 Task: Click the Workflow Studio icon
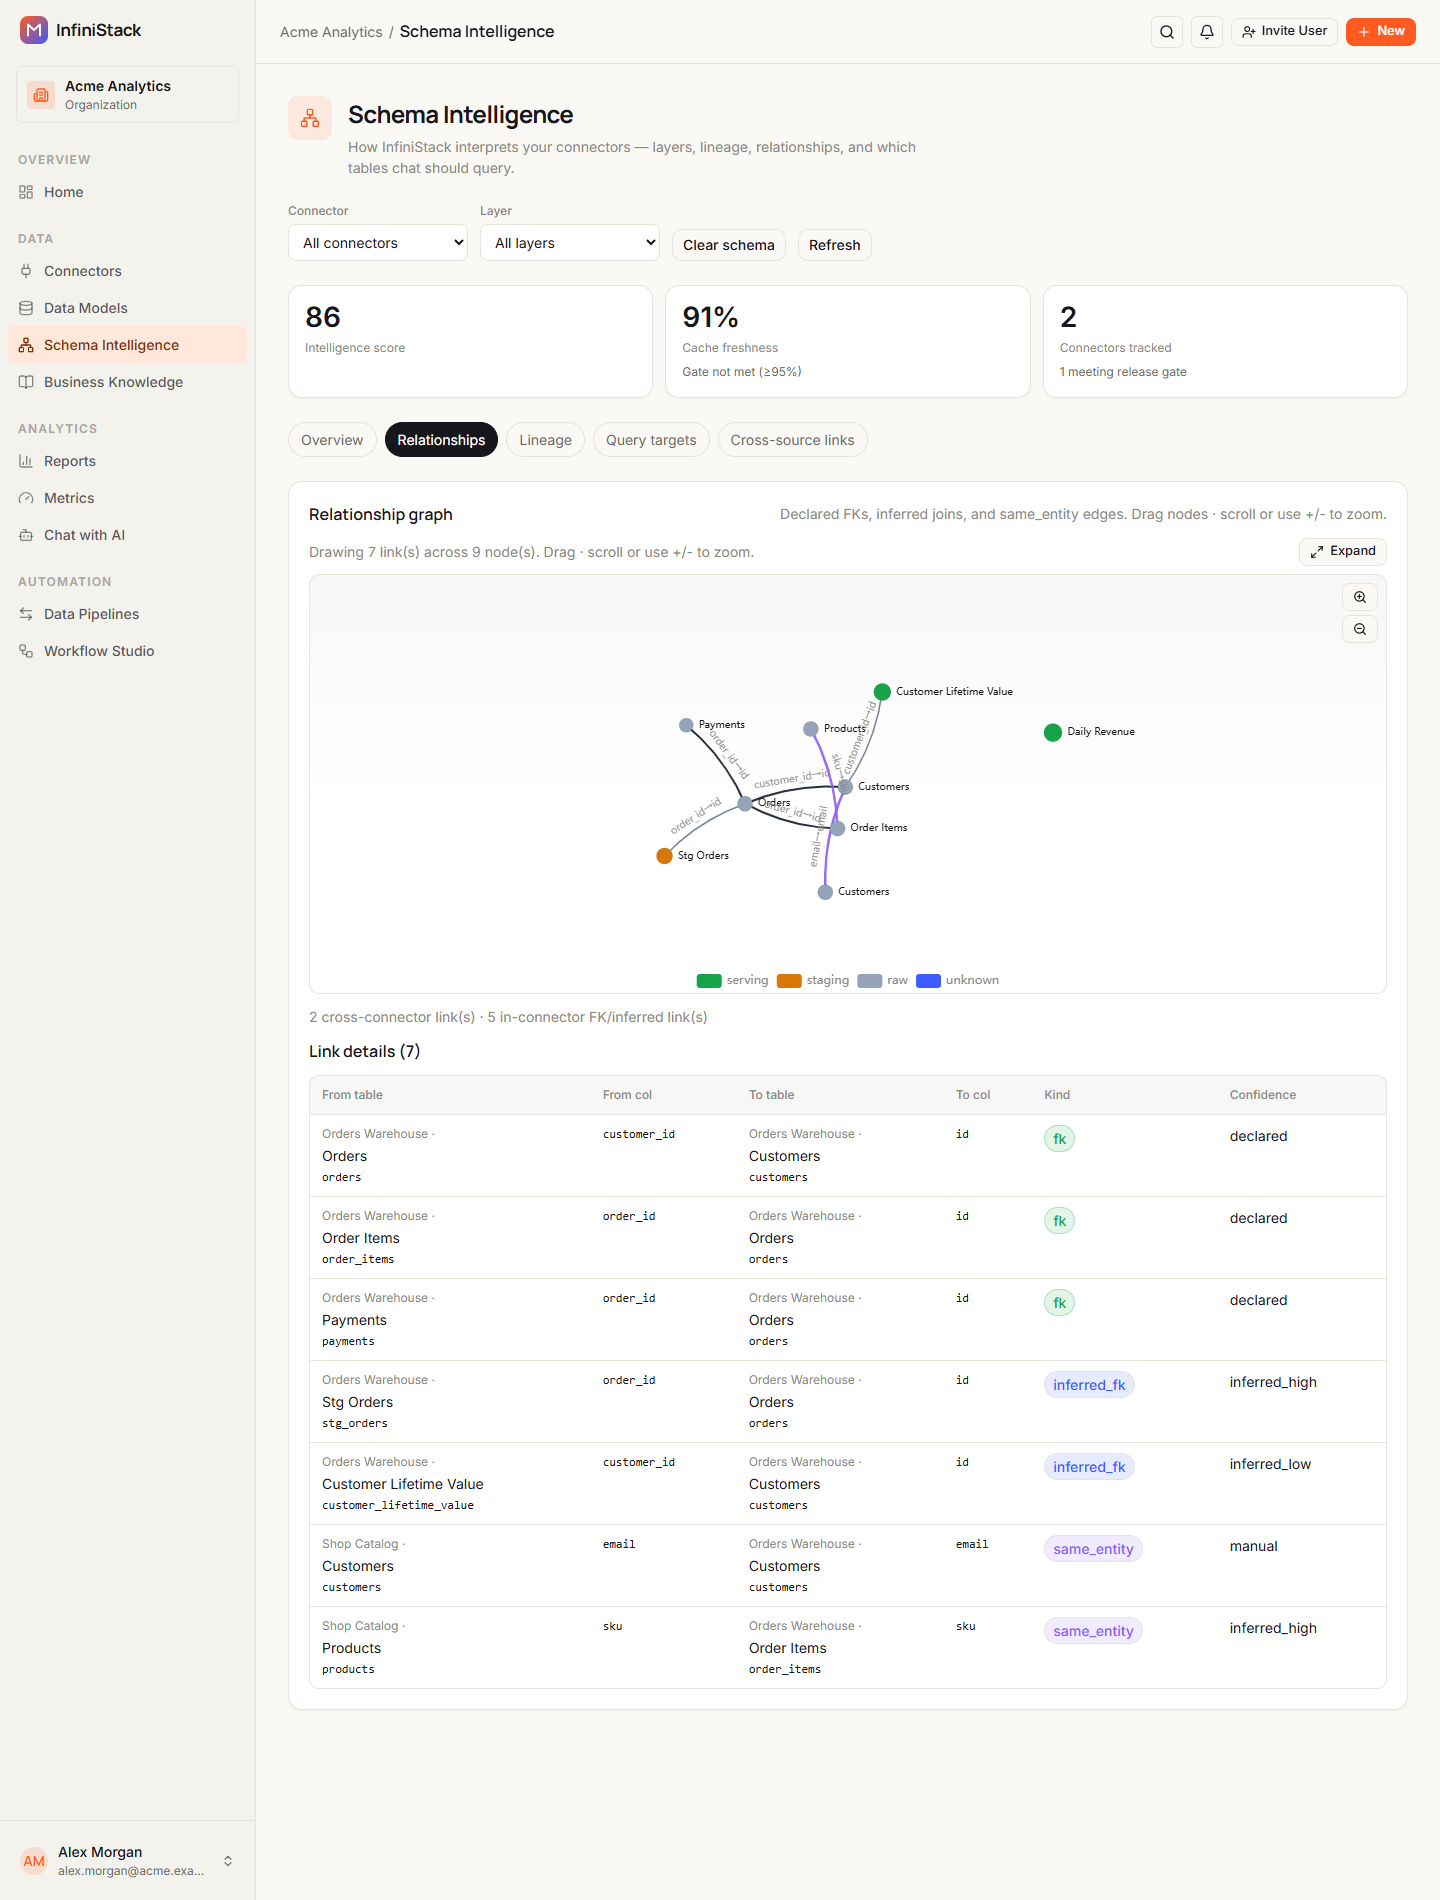coord(26,651)
